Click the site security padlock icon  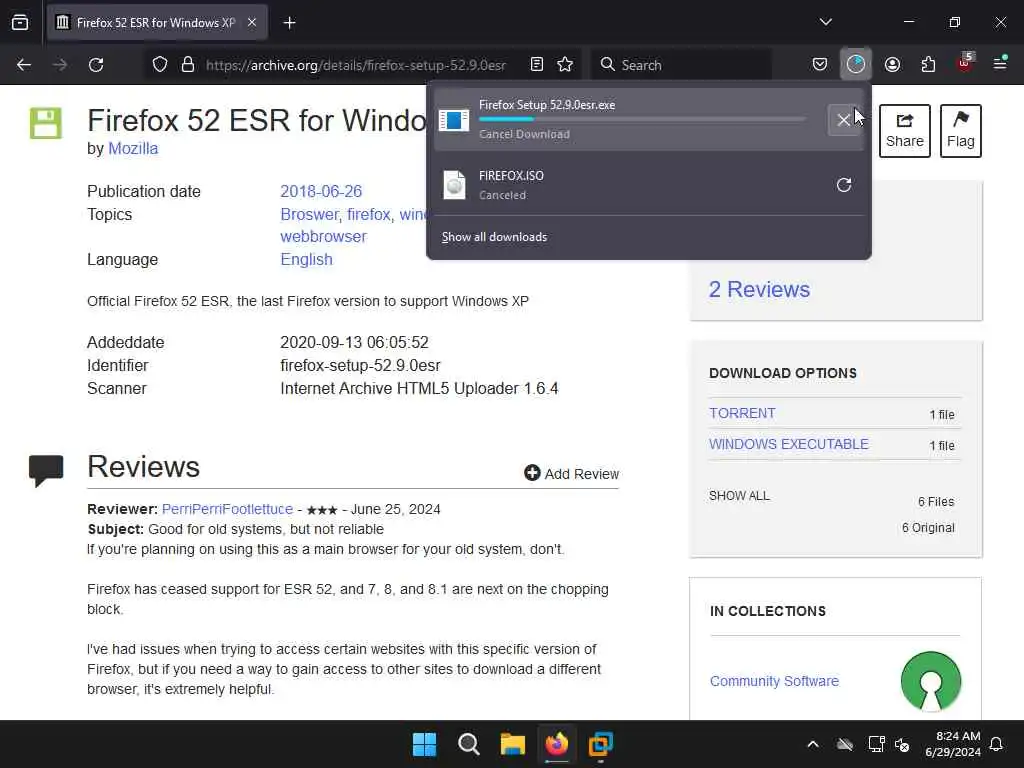pos(188,65)
